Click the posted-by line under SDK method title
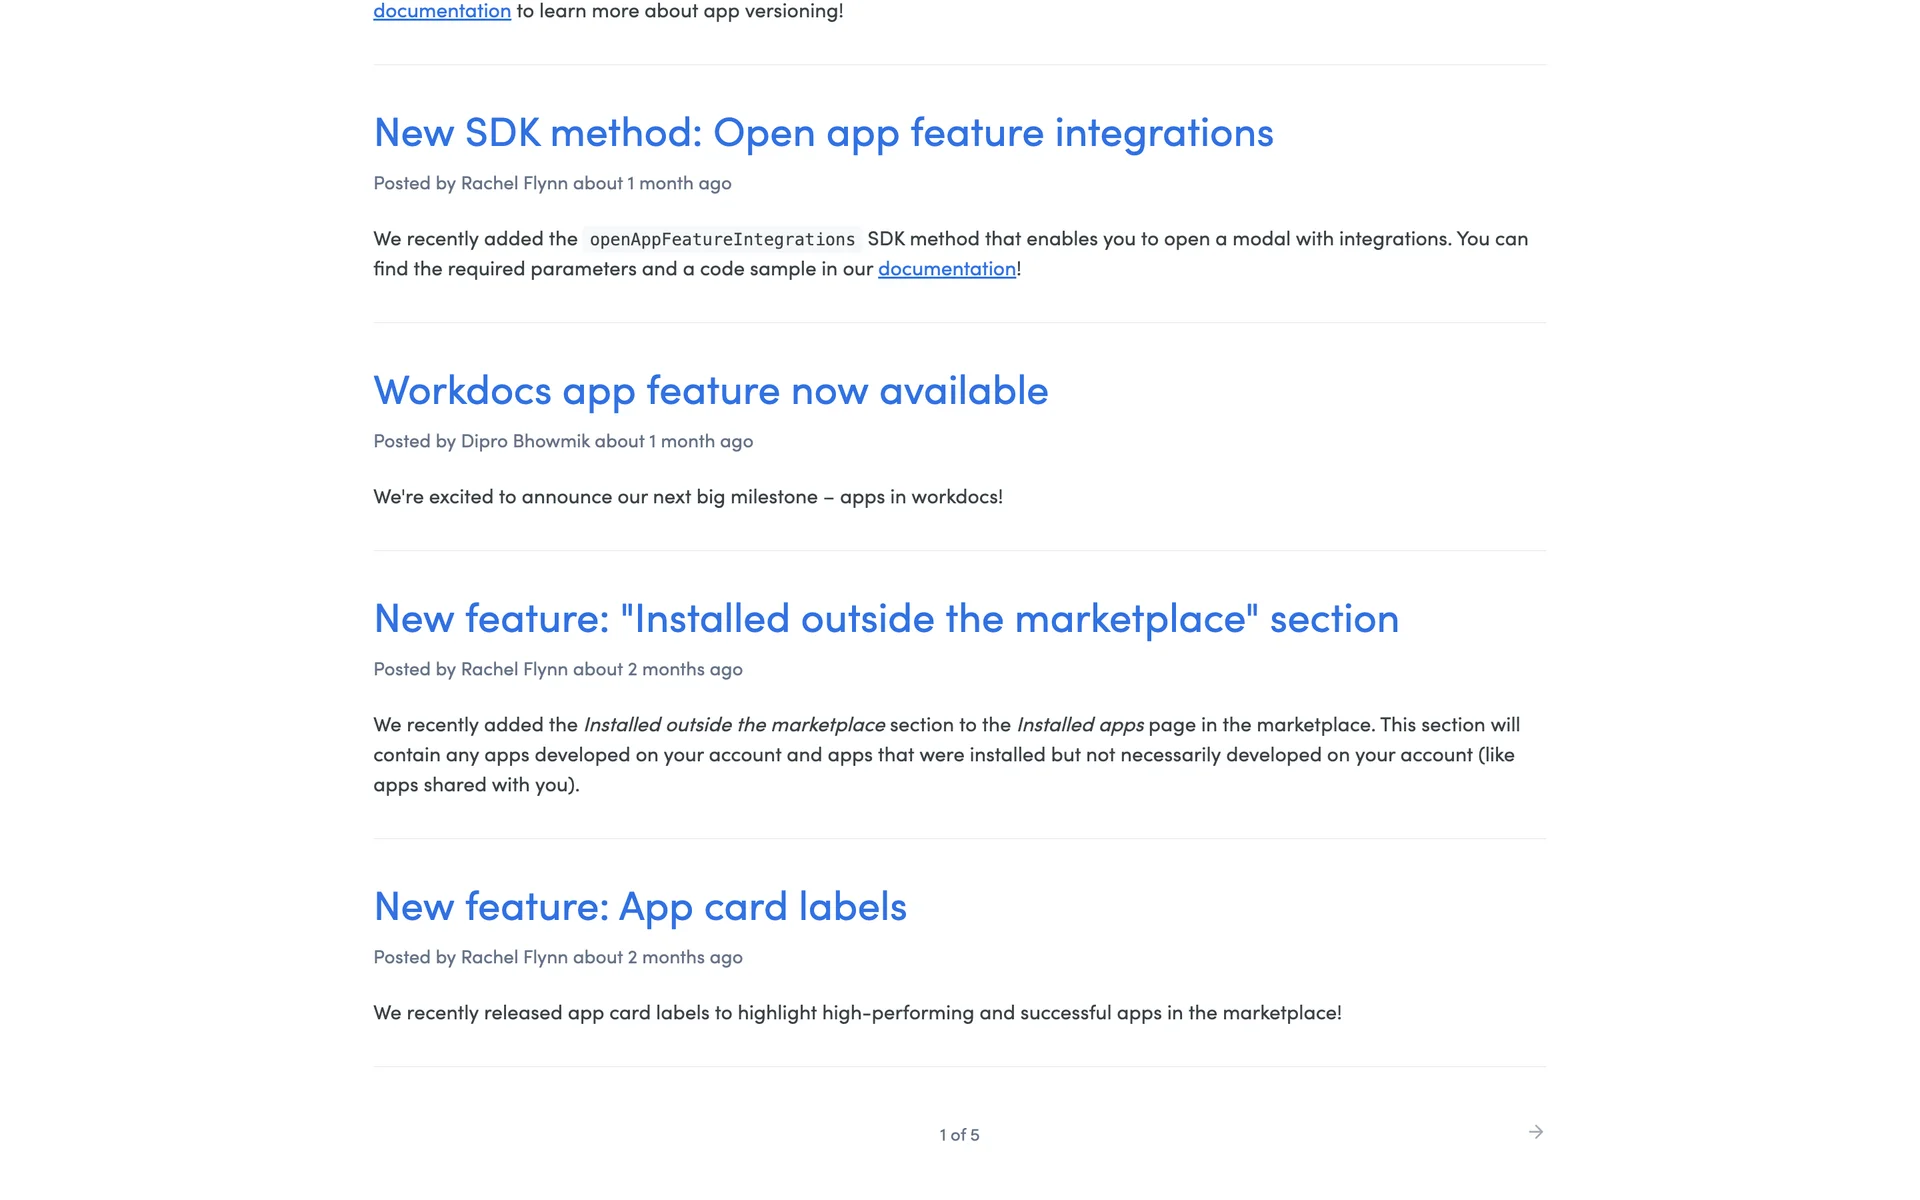Viewport: 1920px width, 1200px height. [x=552, y=184]
